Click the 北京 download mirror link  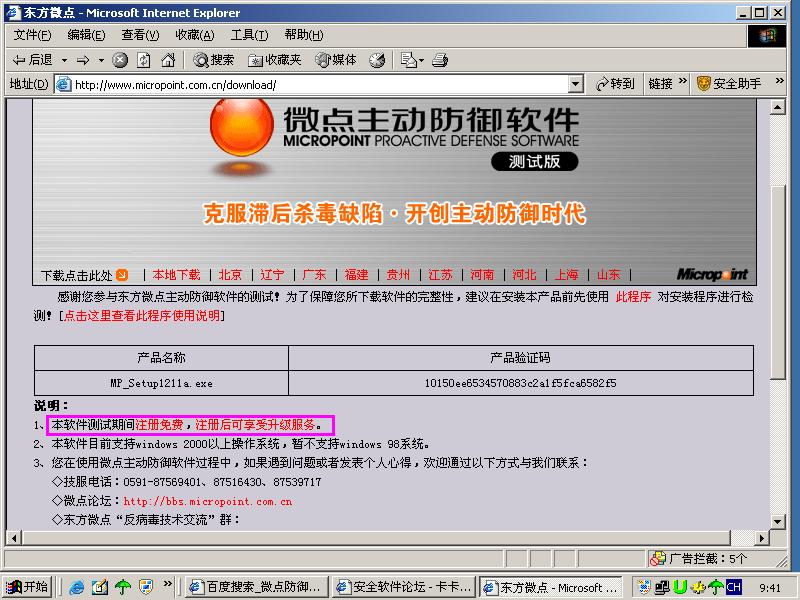pyautogui.click(x=230, y=275)
